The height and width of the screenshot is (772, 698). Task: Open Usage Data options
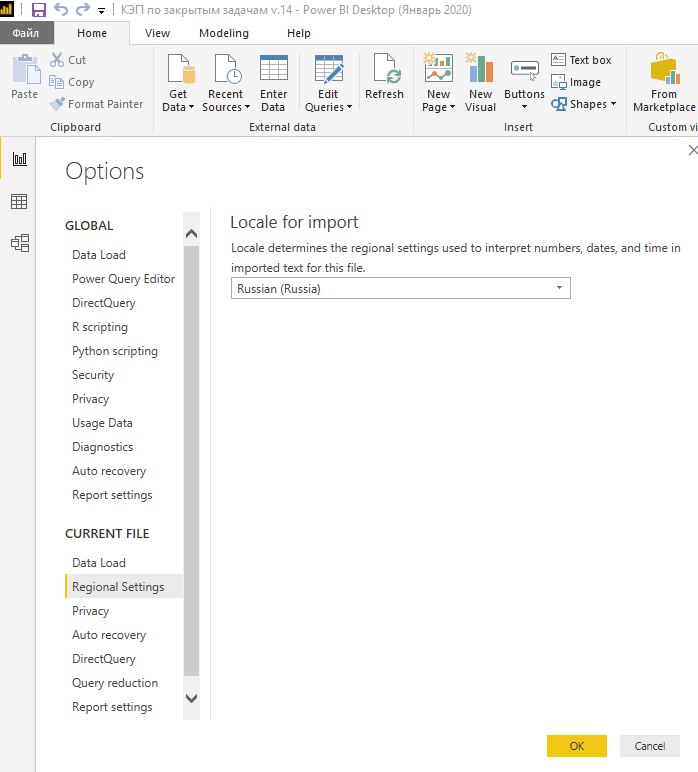point(102,423)
